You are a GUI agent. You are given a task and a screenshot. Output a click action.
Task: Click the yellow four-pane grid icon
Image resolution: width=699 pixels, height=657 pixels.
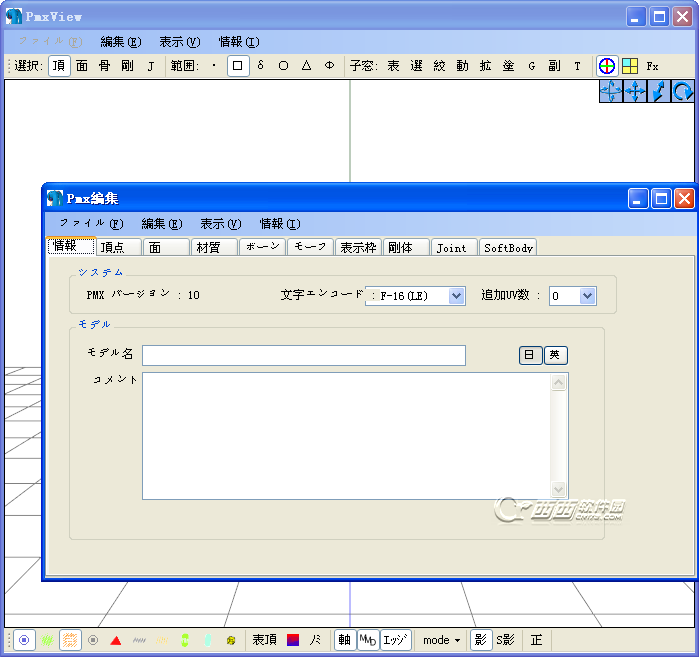point(630,66)
